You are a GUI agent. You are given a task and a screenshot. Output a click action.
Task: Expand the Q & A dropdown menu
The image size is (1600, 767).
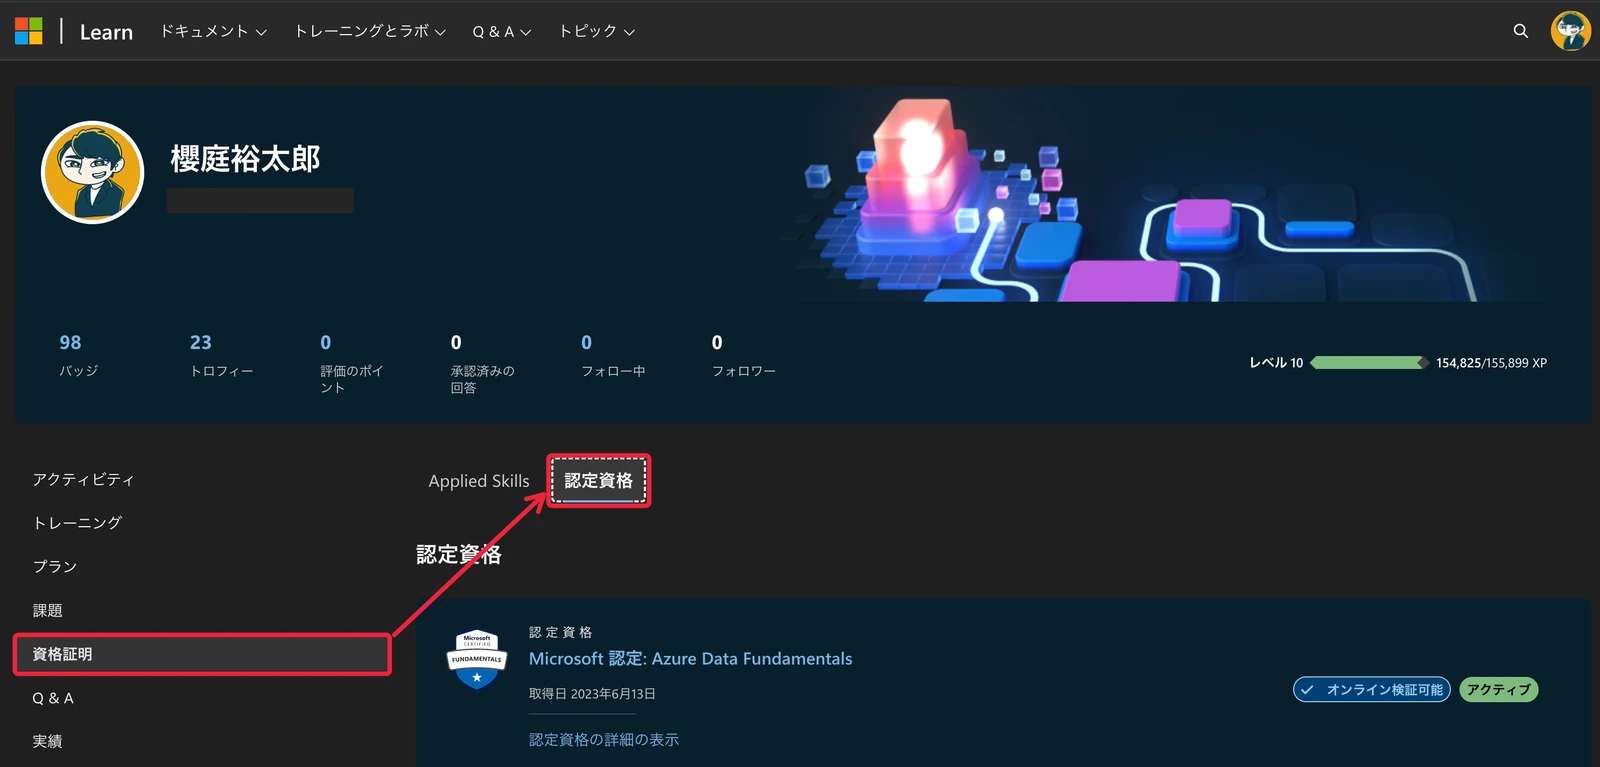(502, 32)
